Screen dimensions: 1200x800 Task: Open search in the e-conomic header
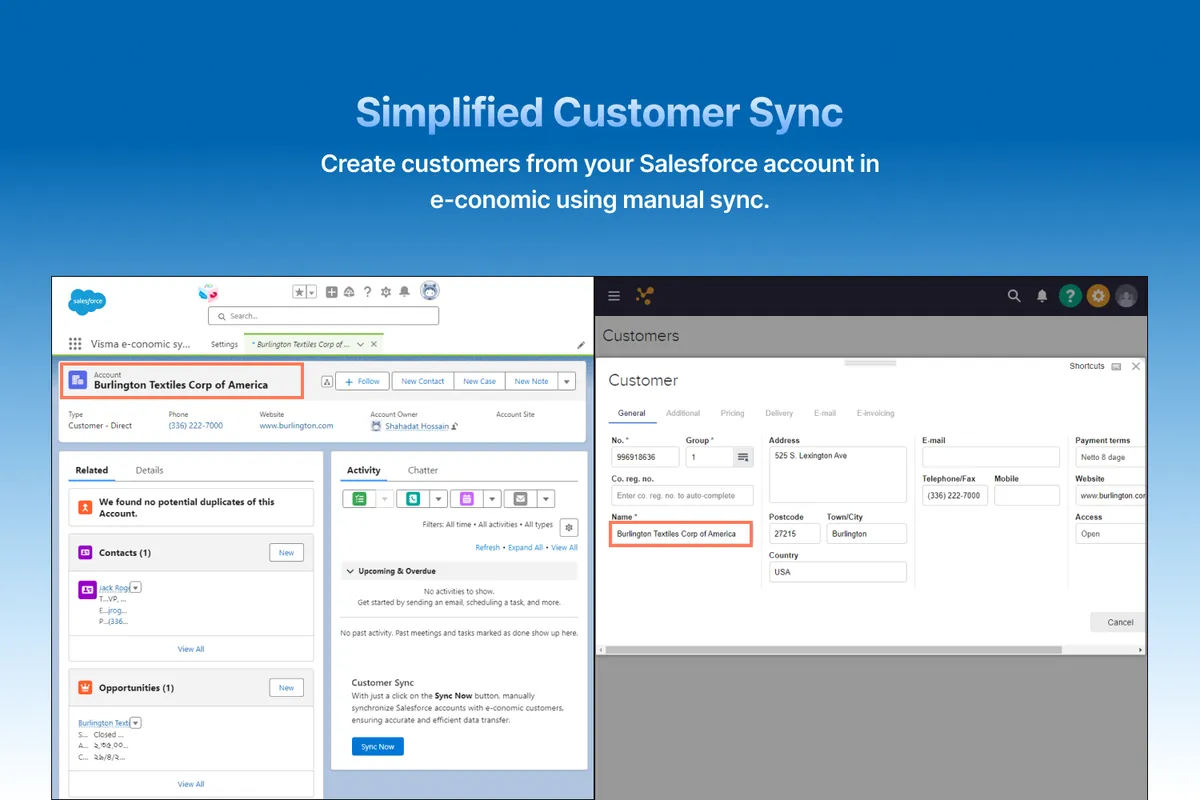click(x=1014, y=296)
